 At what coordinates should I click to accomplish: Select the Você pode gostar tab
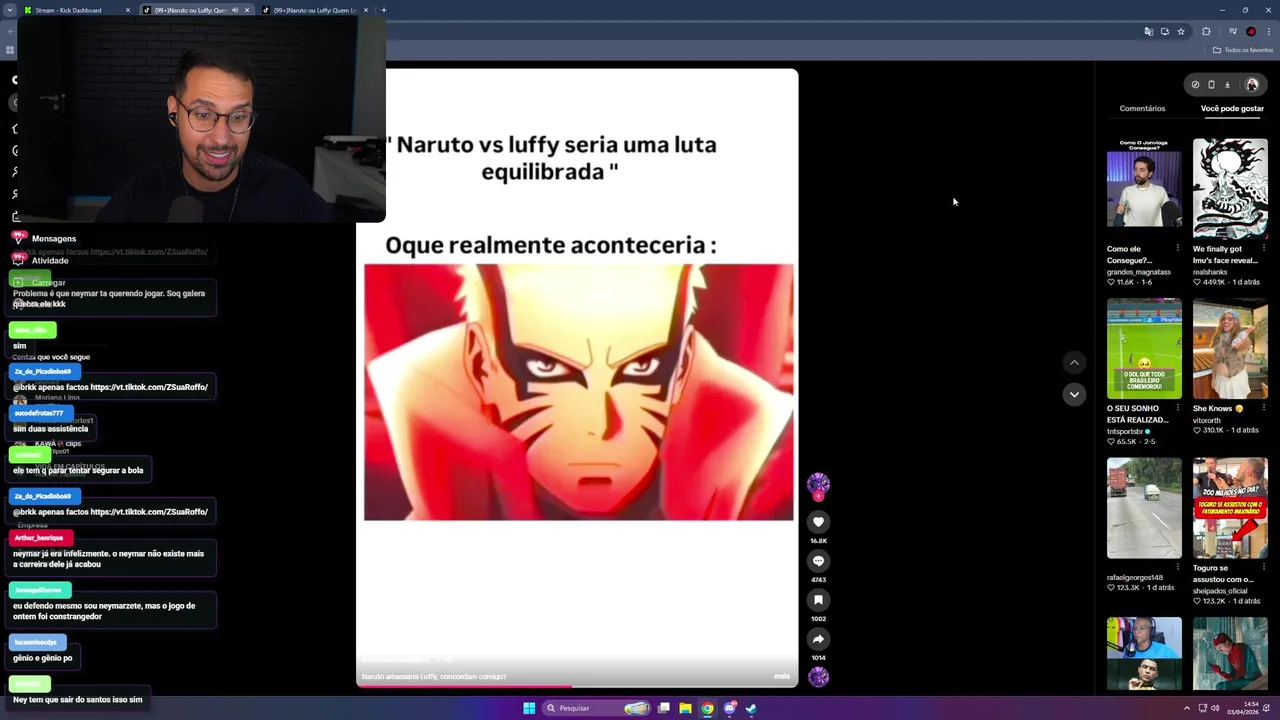click(1232, 108)
